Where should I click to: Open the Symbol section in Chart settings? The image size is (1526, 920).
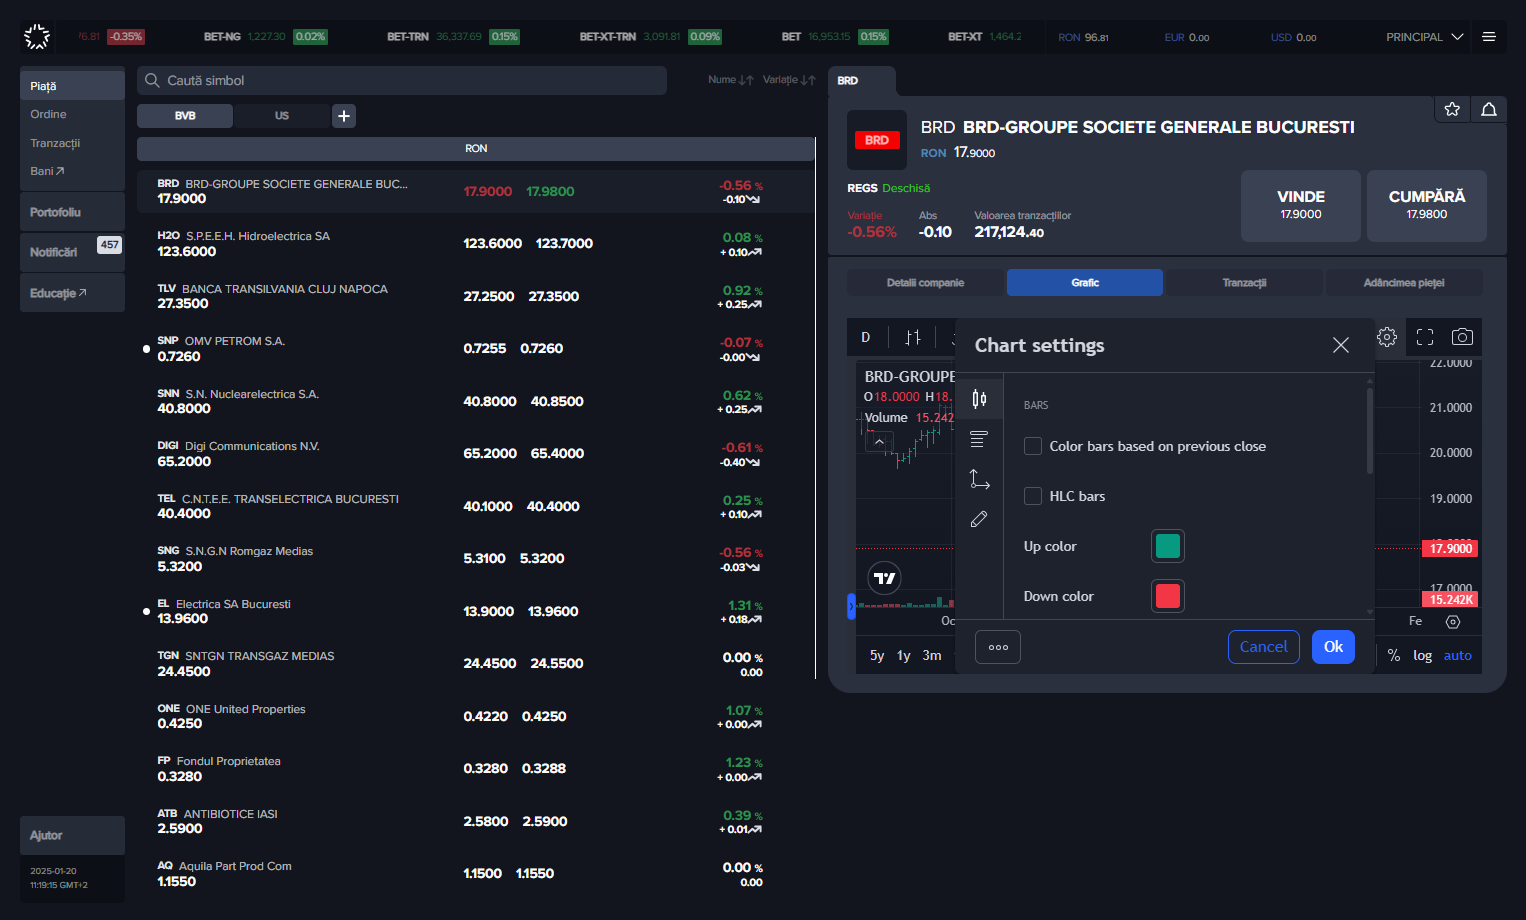980,399
